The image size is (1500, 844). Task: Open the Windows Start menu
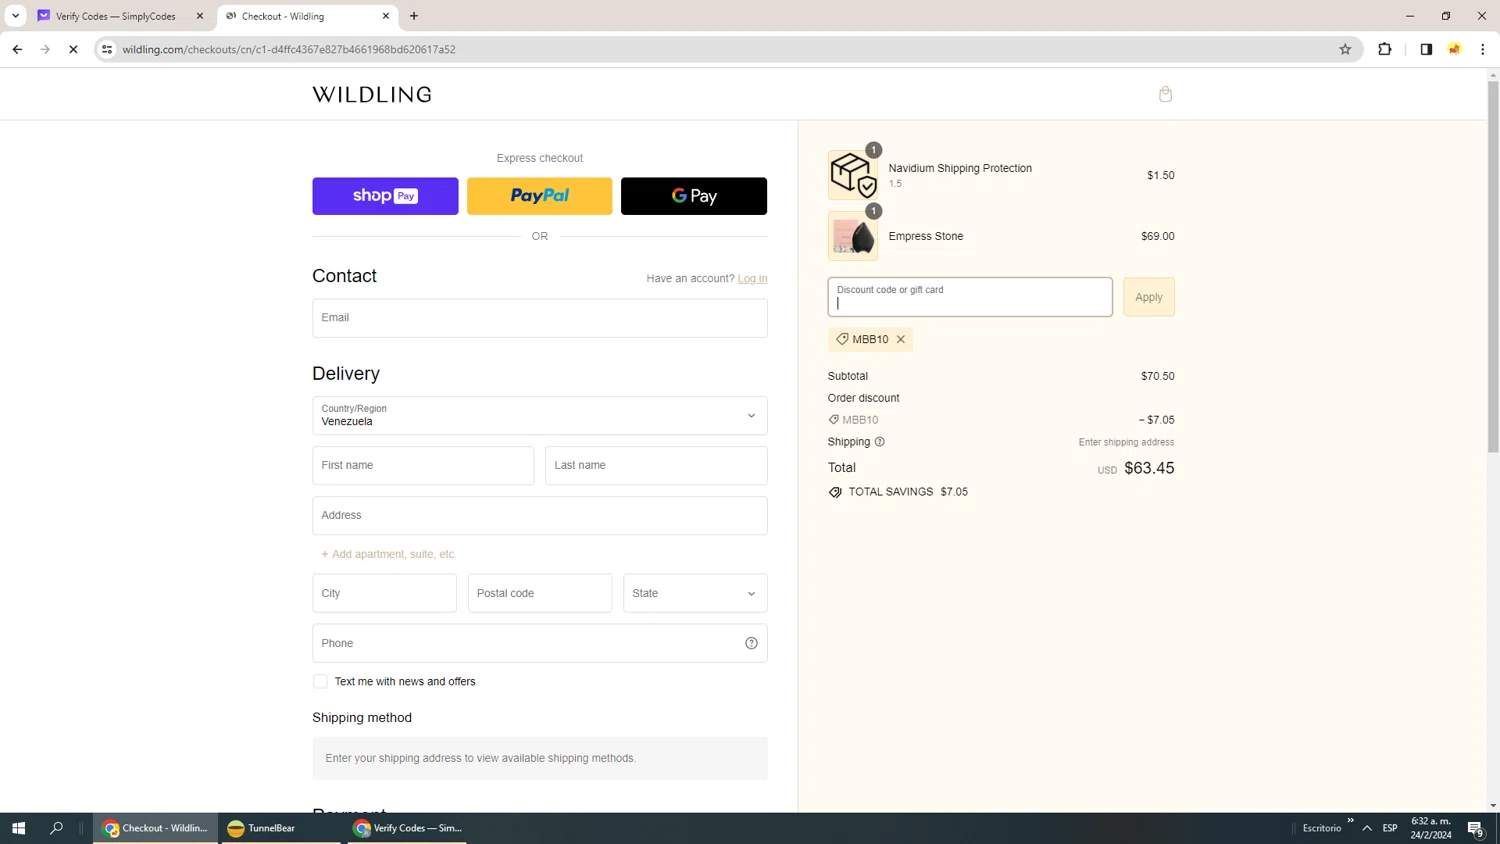tap(18, 828)
